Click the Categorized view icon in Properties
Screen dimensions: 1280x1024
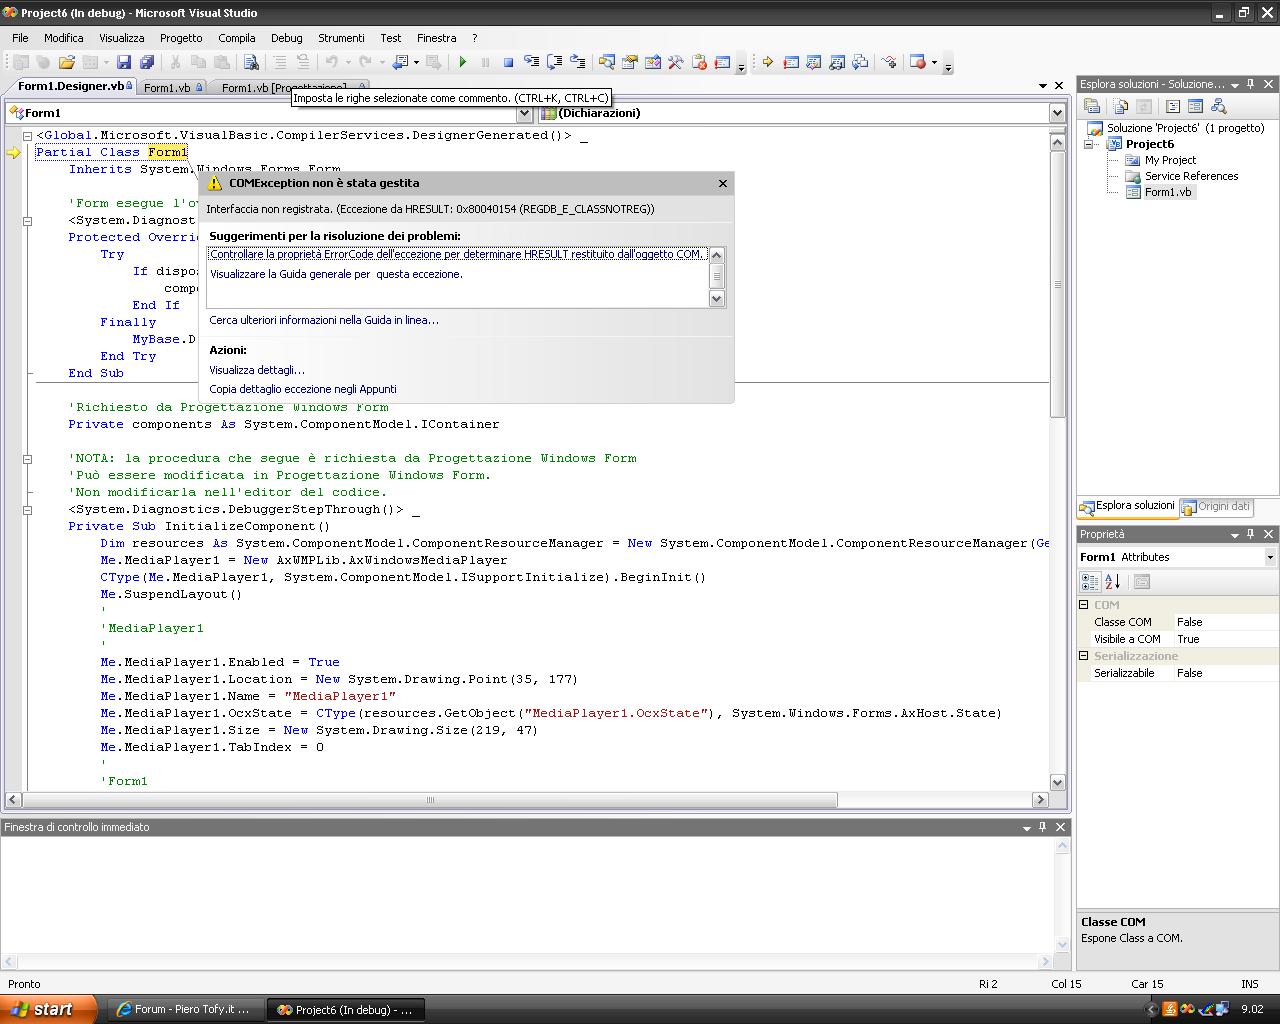(x=1090, y=581)
